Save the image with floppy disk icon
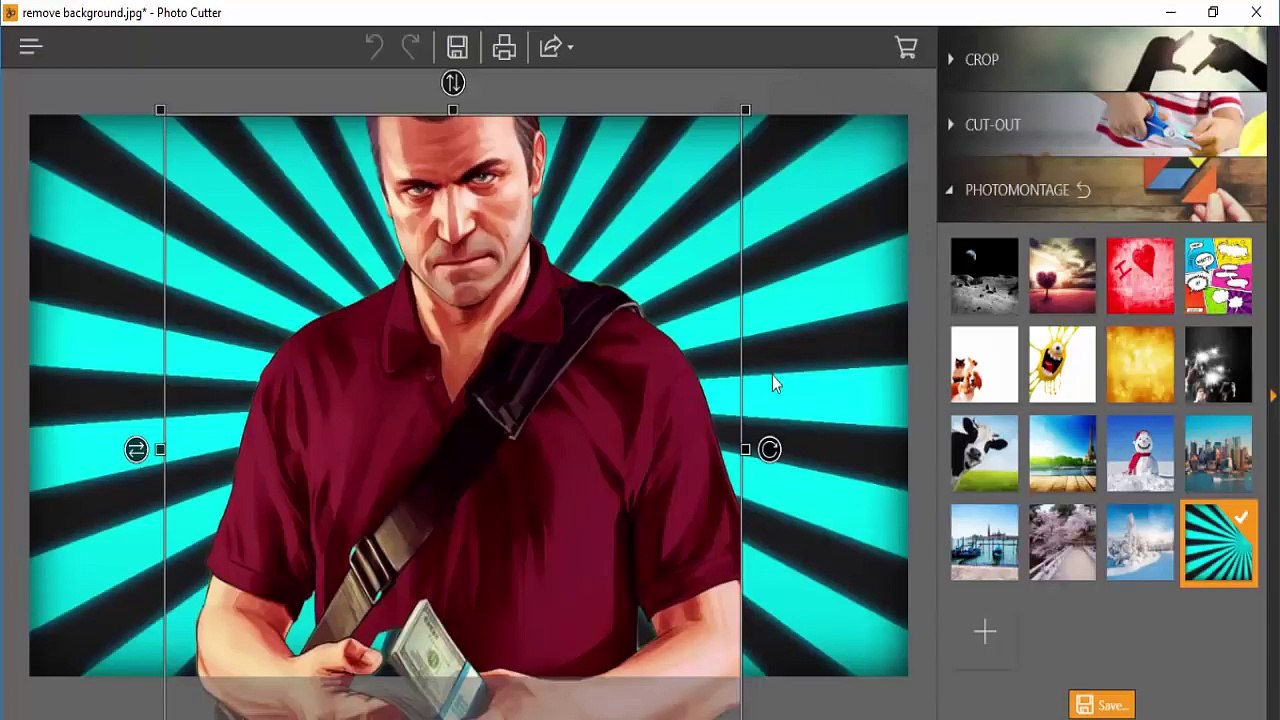The image size is (1280, 720). (457, 47)
